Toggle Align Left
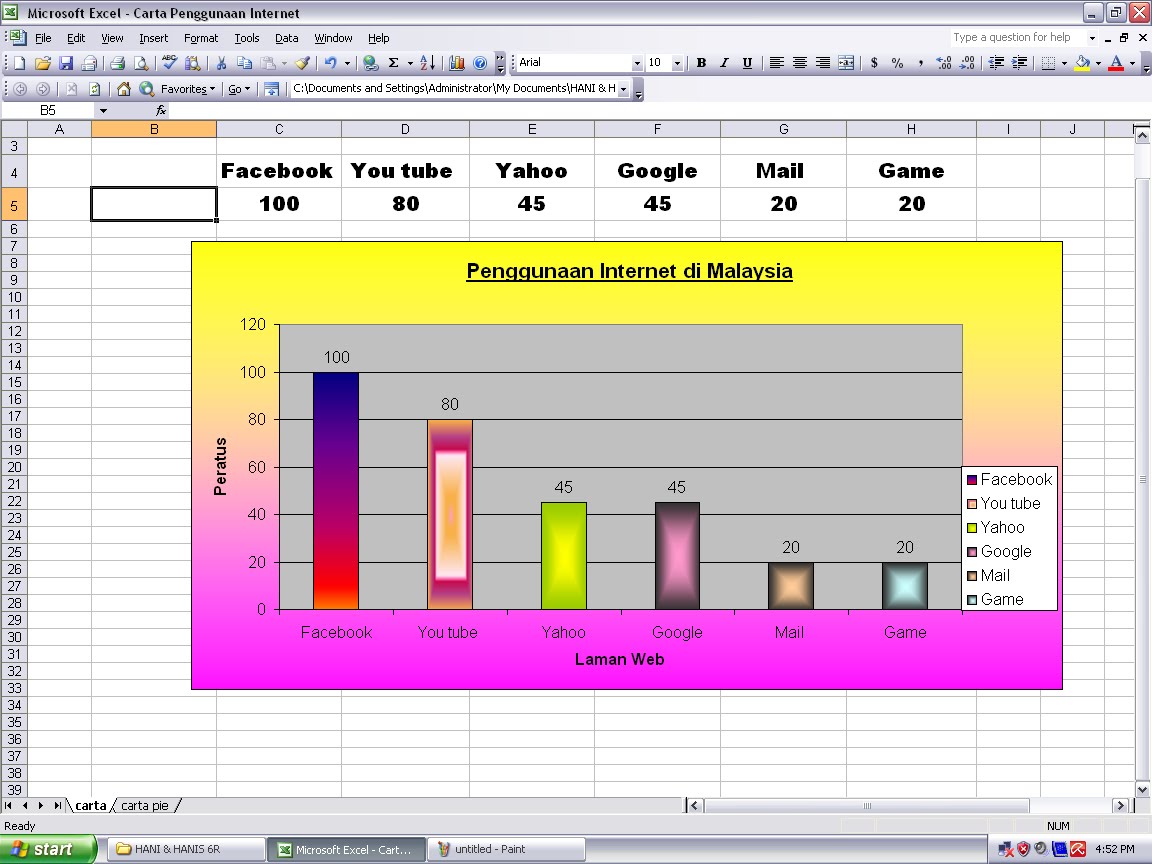Image resolution: width=1152 pixels, height=864 pixels. coord(776,63)
